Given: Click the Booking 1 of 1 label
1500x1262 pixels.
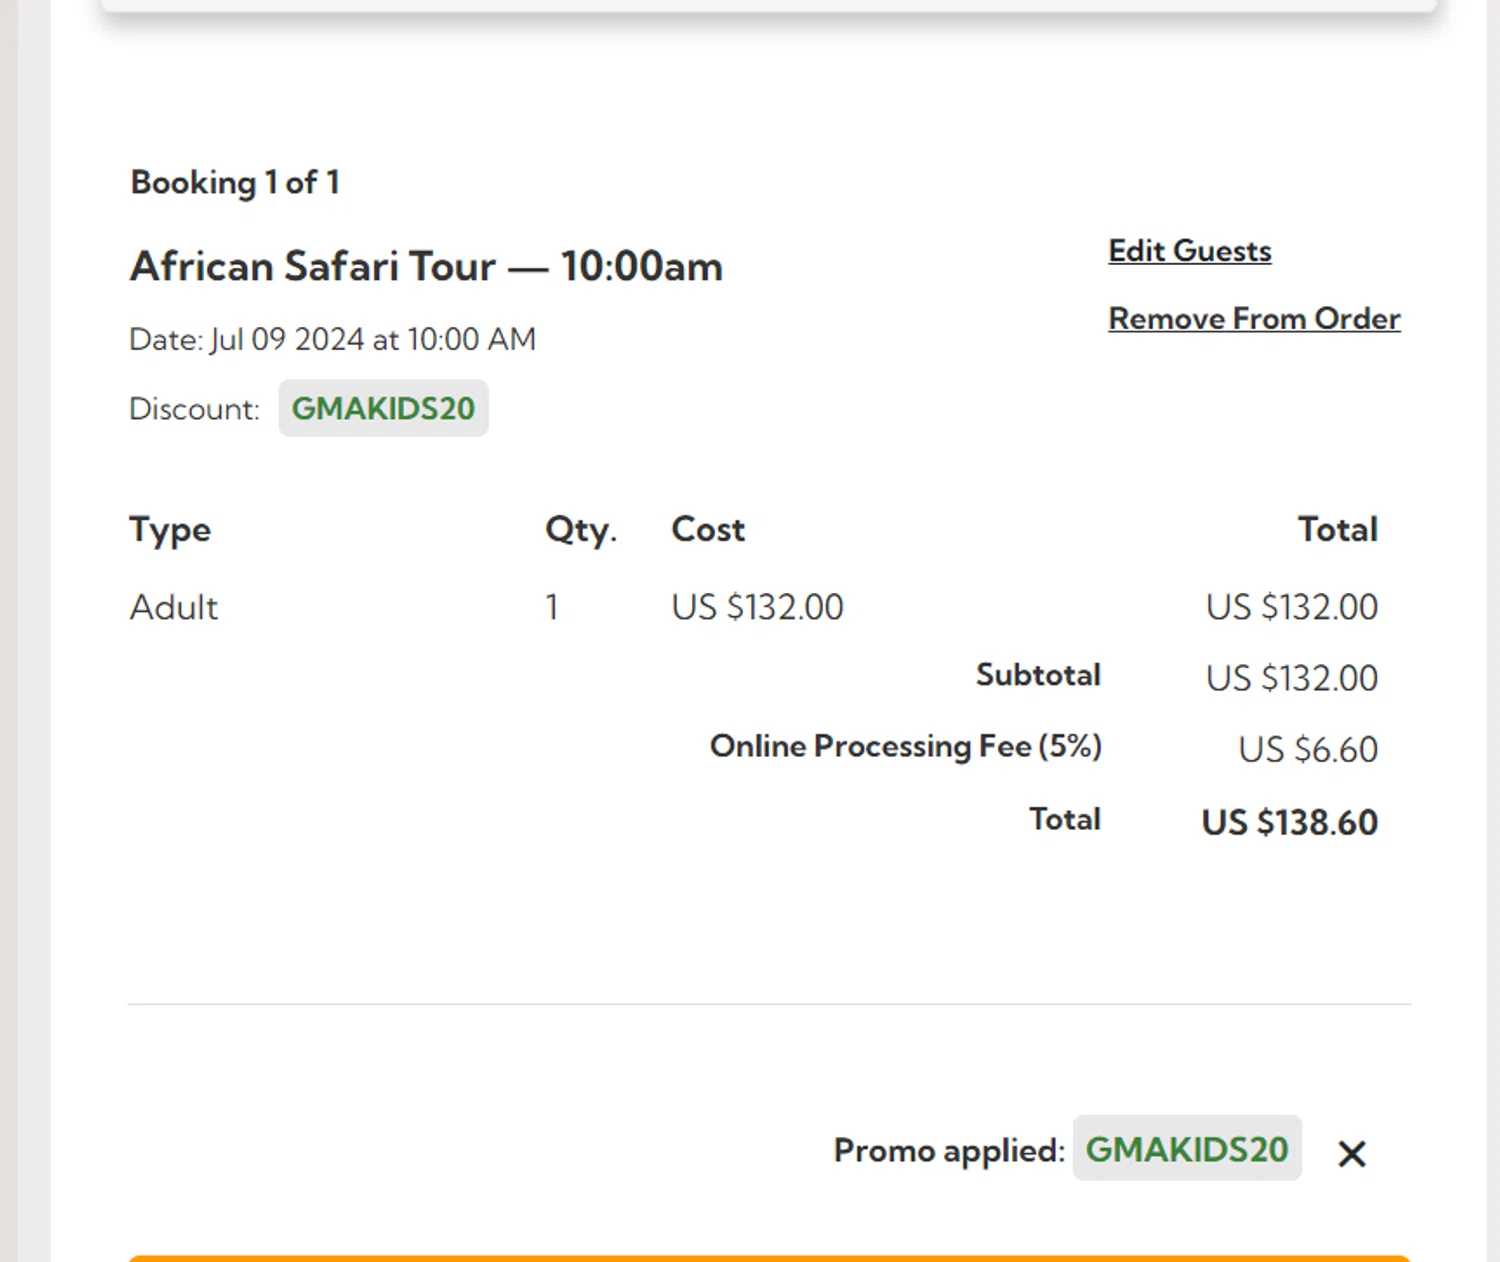Looking at the screenshot, I should click(235, 183).
